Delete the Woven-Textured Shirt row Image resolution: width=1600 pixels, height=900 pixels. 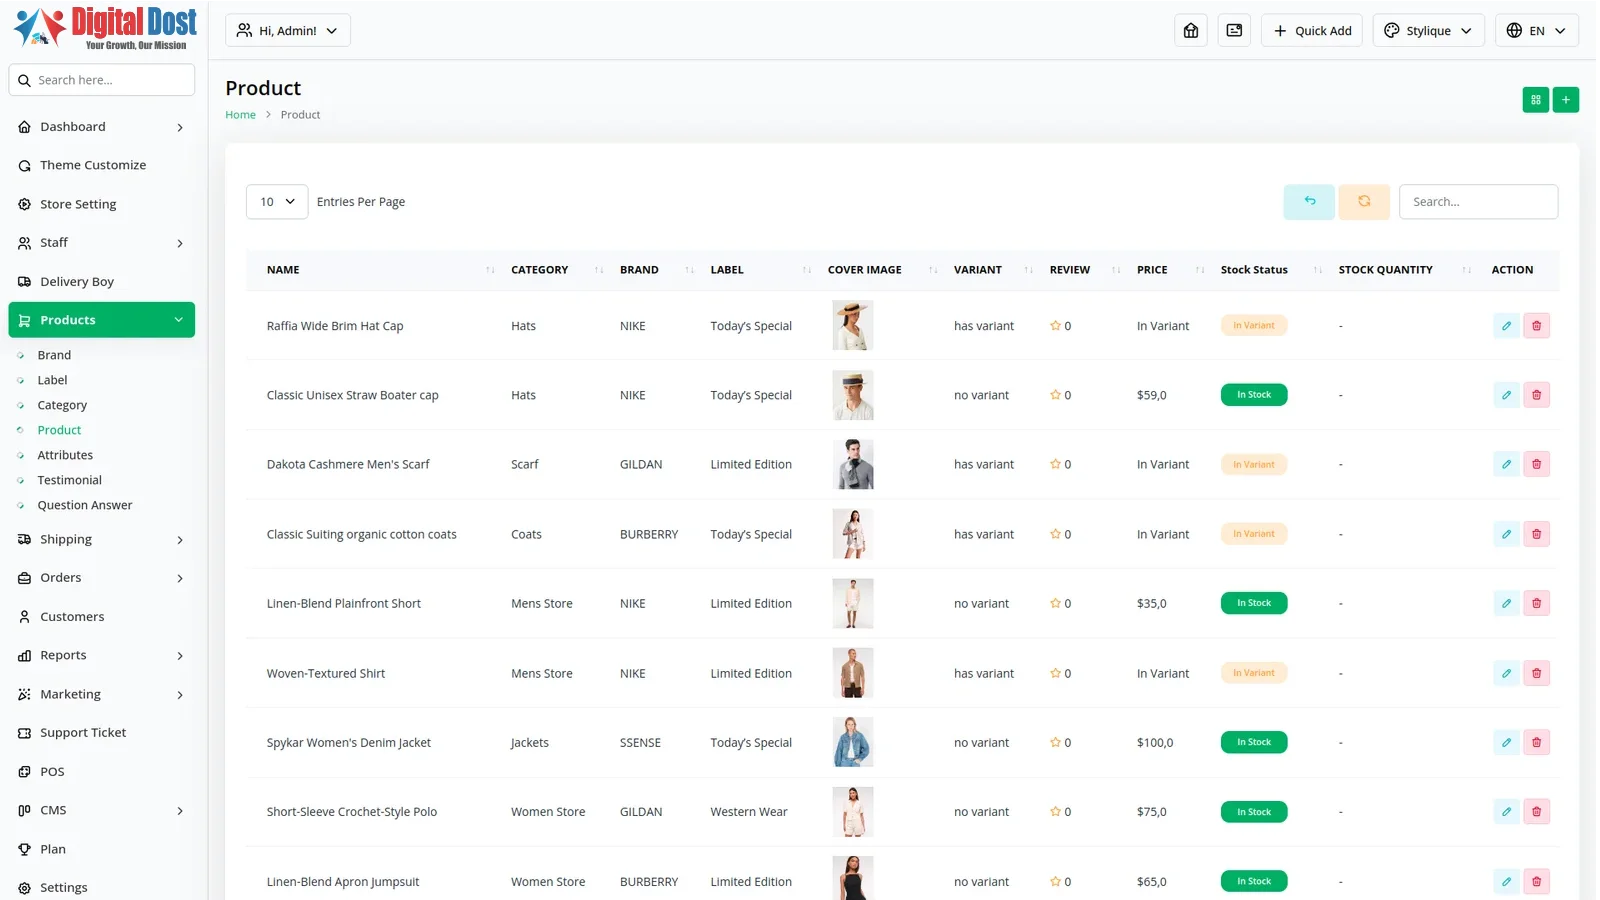(x=1536, y=674)
